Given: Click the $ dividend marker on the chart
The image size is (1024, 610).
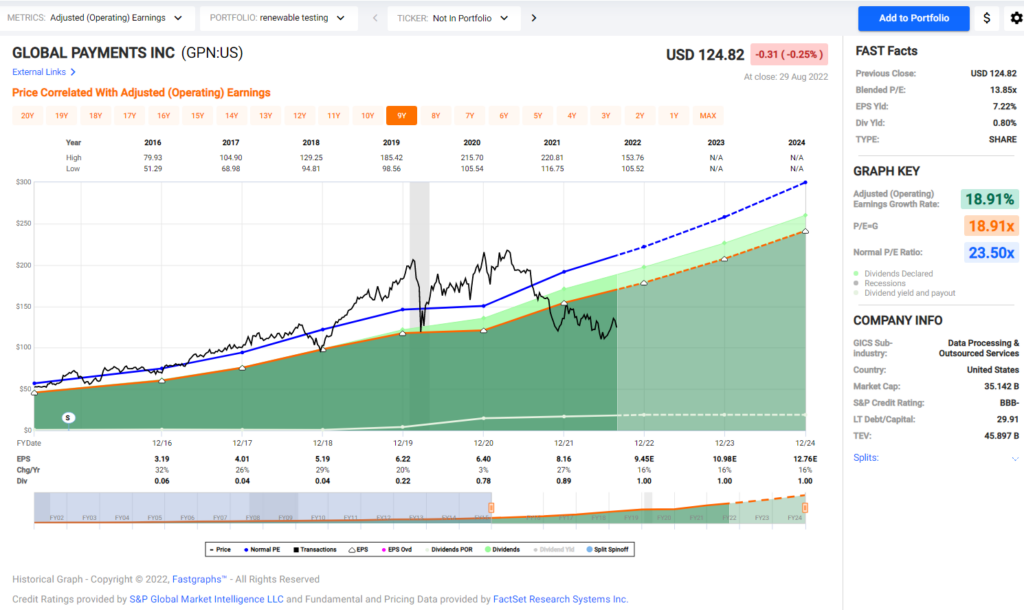Looking at the screenshot, I should point(68,417).
